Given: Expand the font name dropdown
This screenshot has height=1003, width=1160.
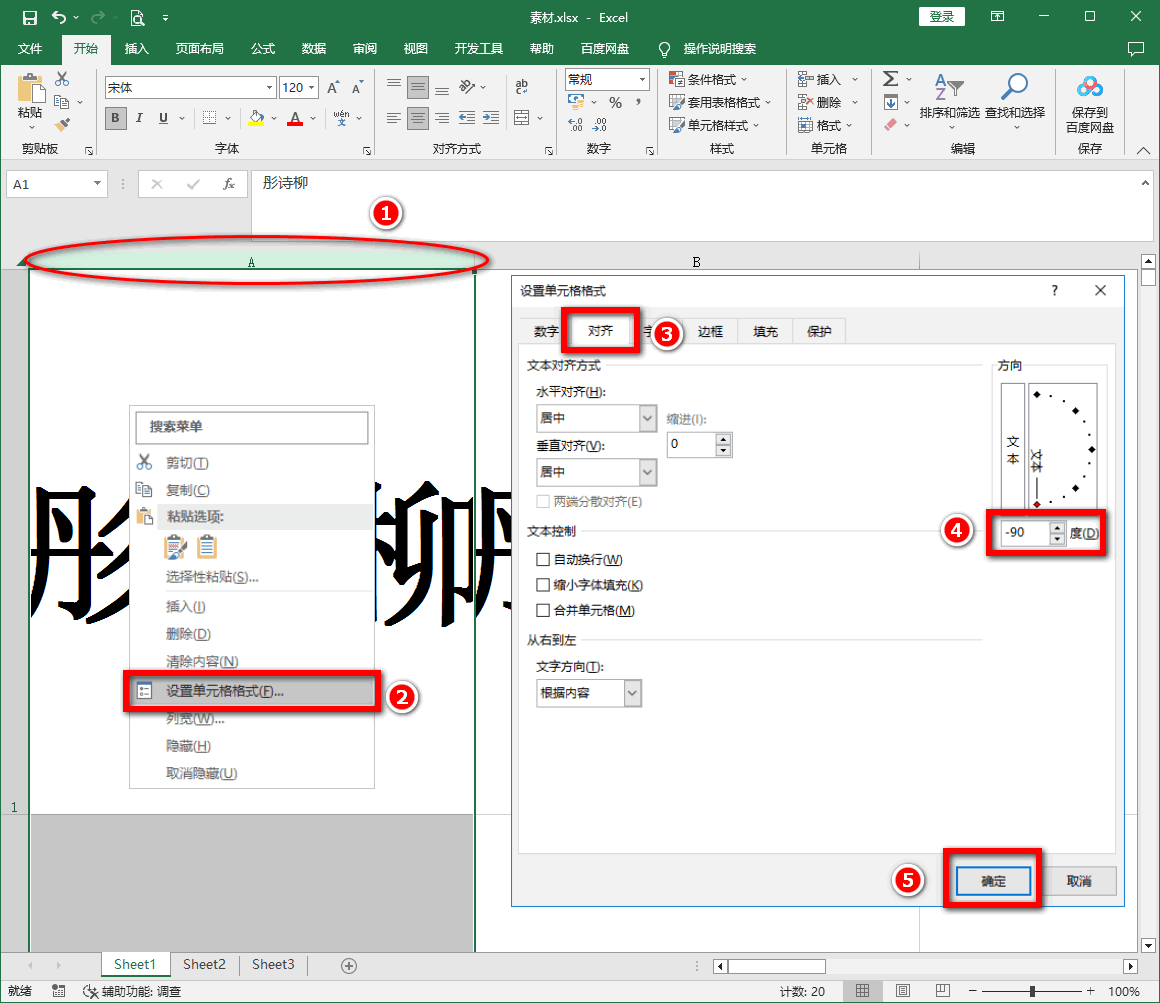Looking at the screenshot, I should coord(269,87).
